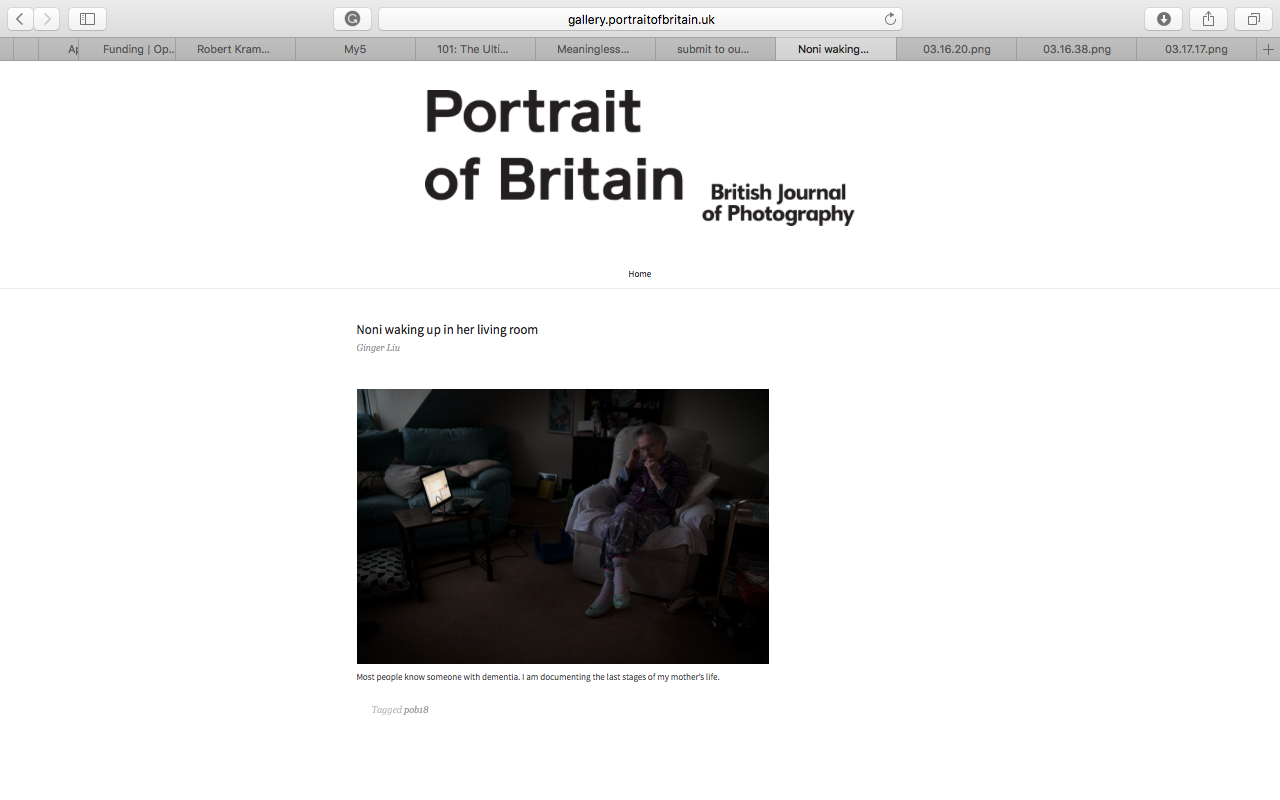This screenshot has height=800, width=1280.
Task: Switch to the 03.17.17.png tab
Action: [1196, 49]
